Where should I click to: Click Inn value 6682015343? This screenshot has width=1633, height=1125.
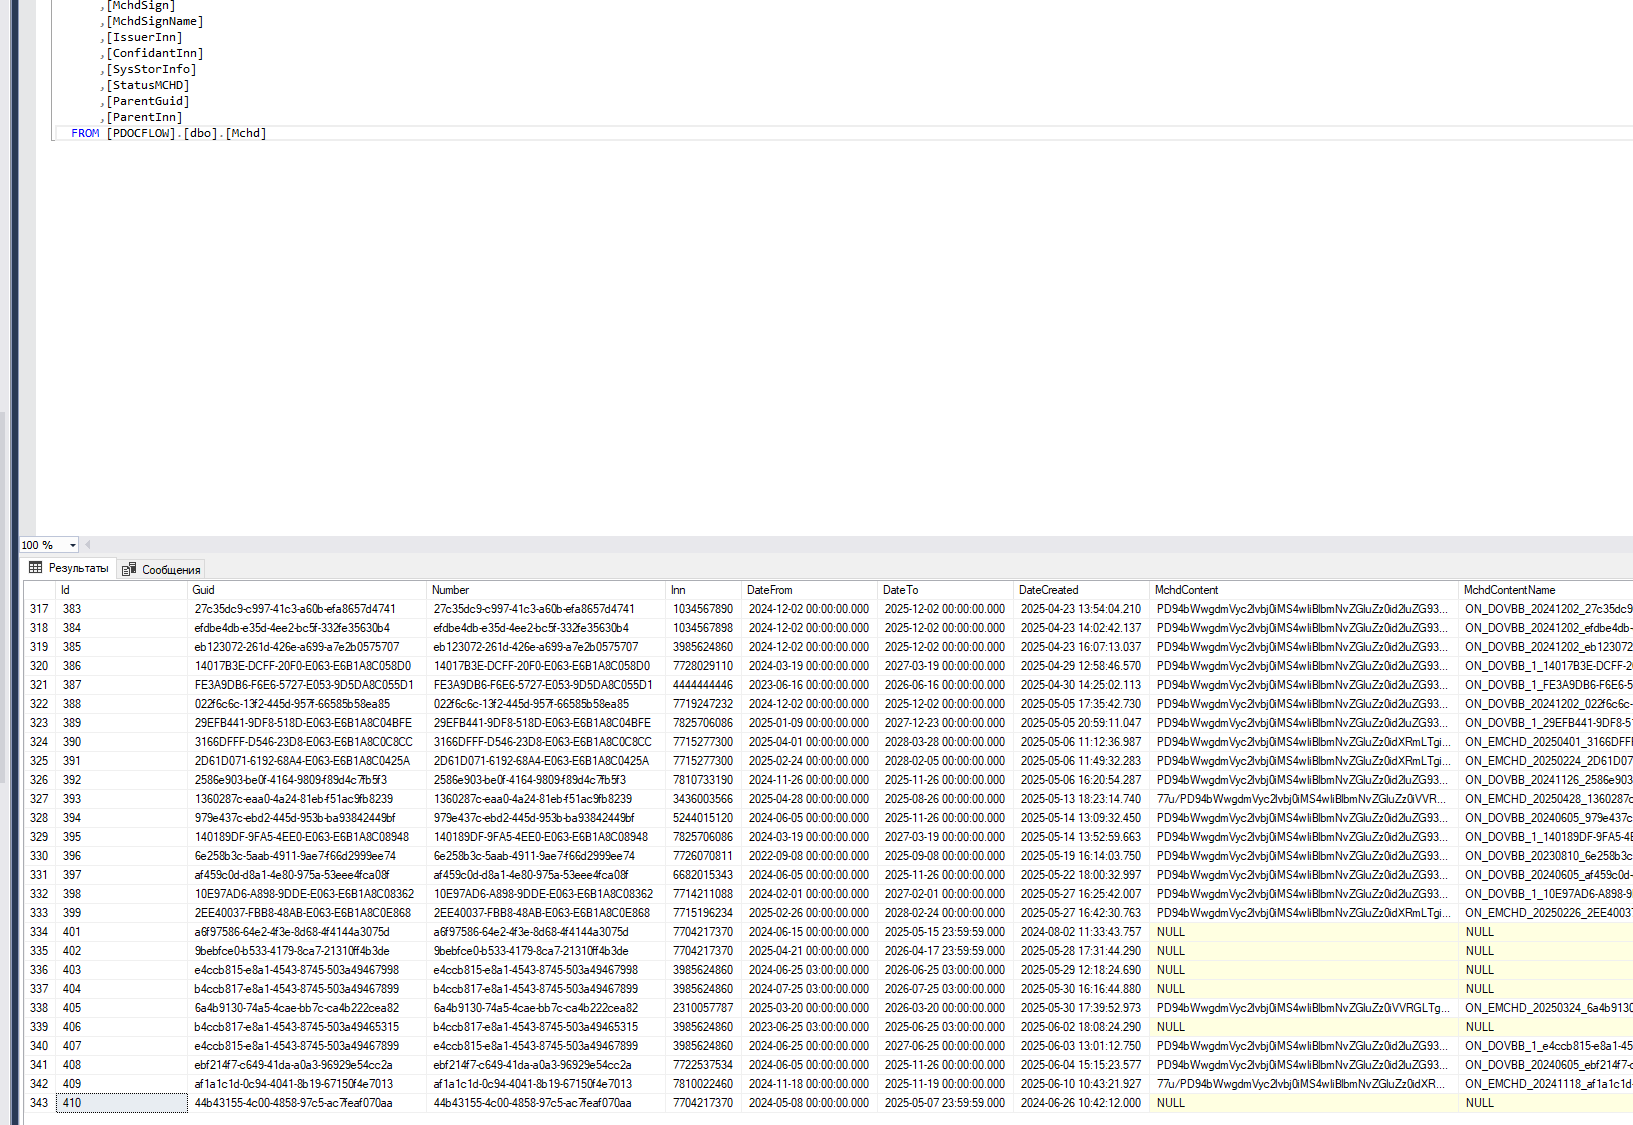705,875
